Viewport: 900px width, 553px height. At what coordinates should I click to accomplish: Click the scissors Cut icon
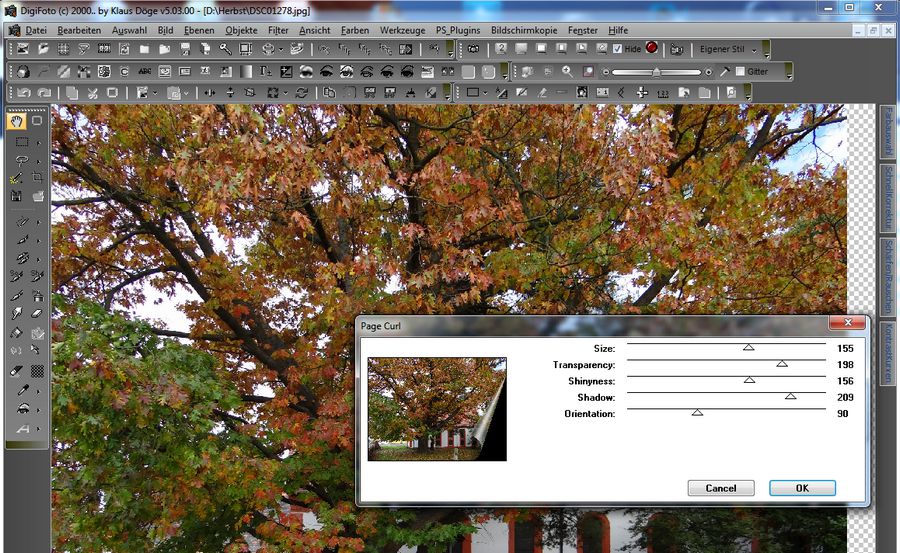click(x=91, y=93)
